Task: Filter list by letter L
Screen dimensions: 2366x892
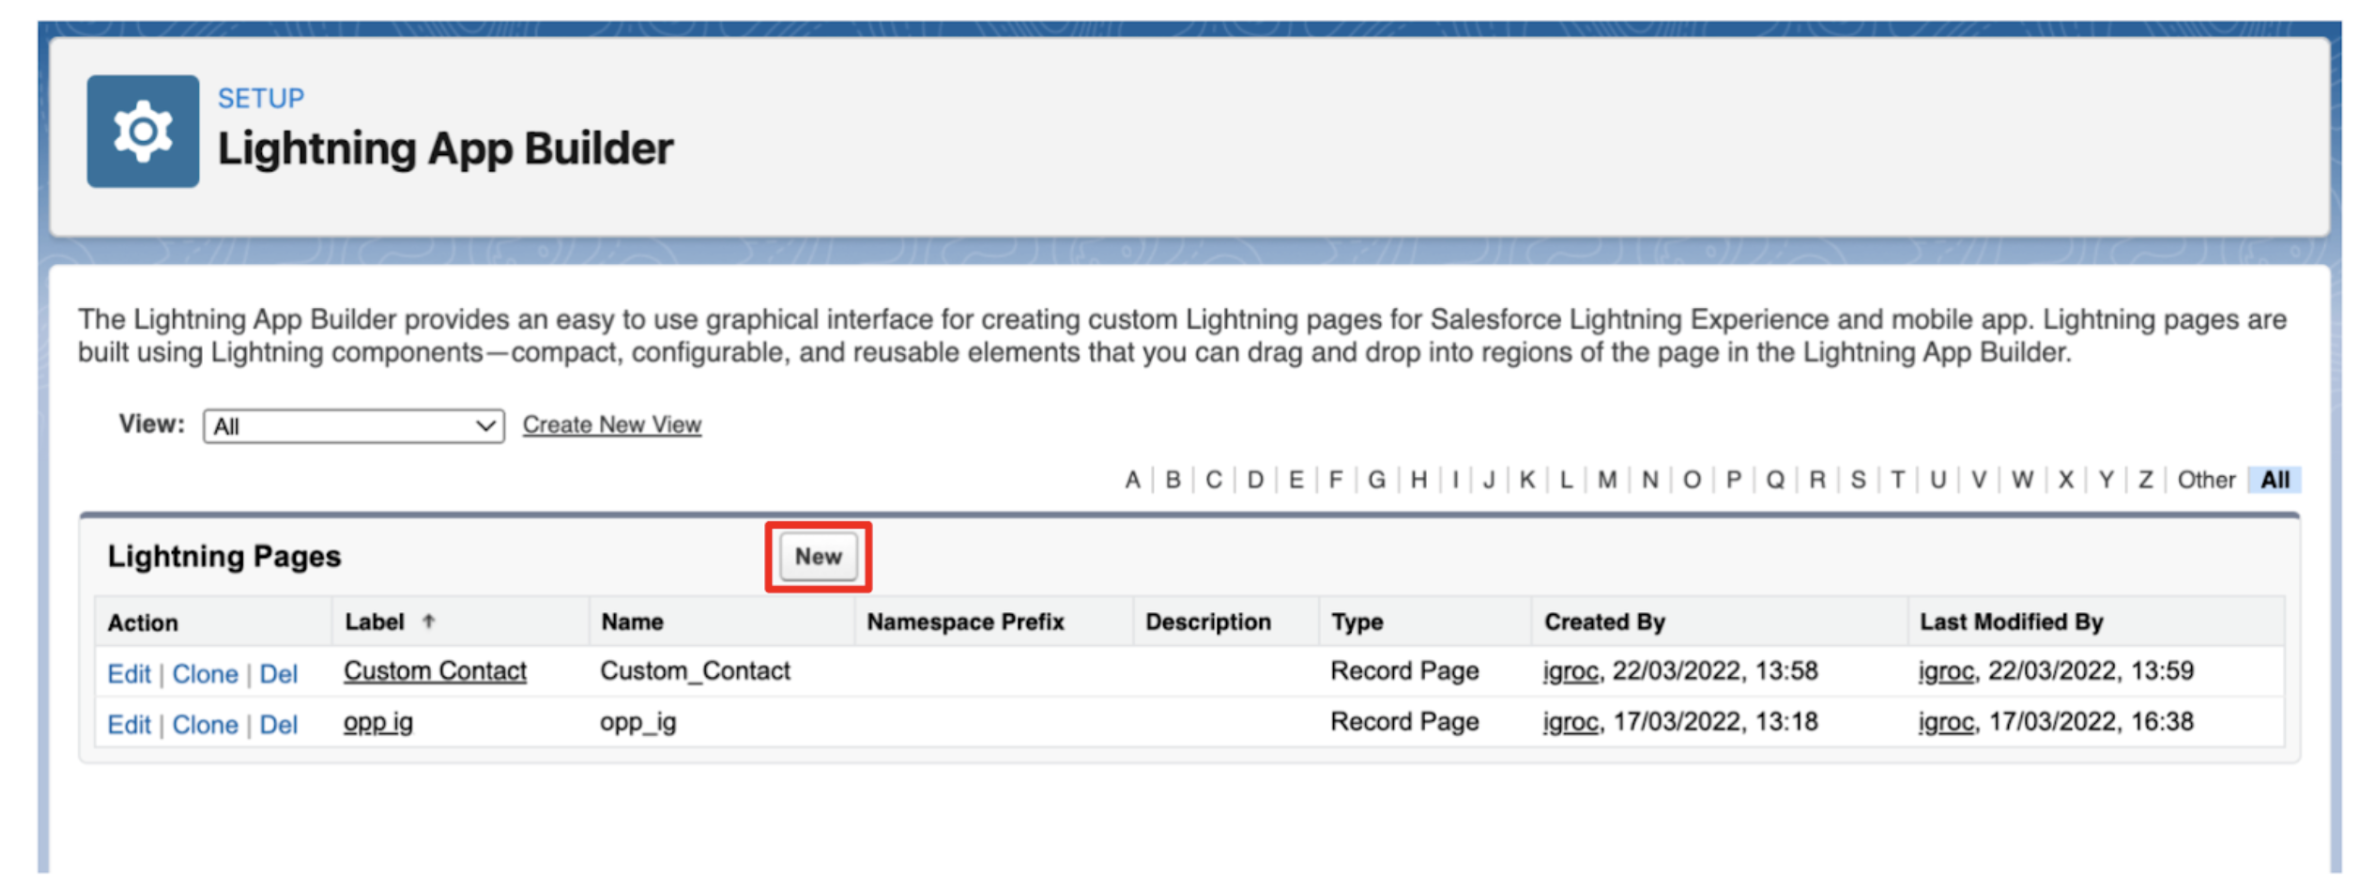Action: point(1566,480)
